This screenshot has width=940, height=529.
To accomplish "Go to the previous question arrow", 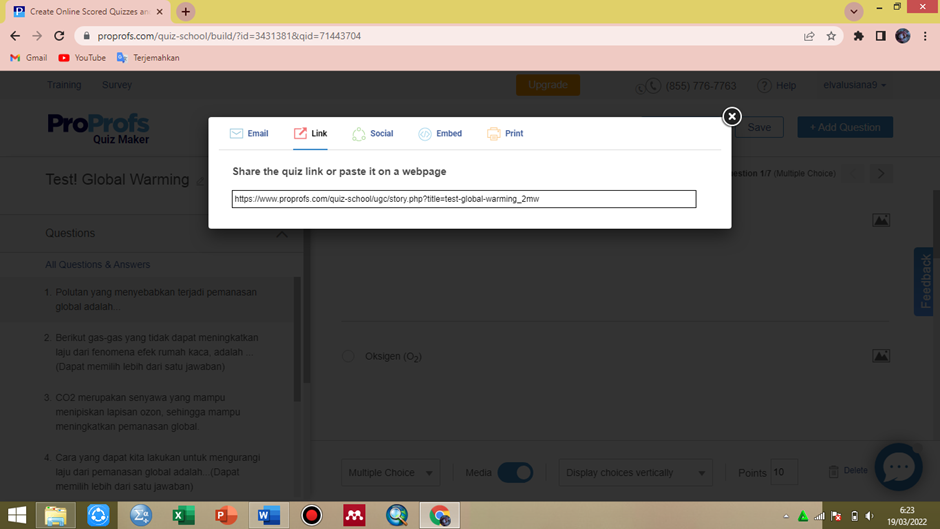I will coord(853,174).
